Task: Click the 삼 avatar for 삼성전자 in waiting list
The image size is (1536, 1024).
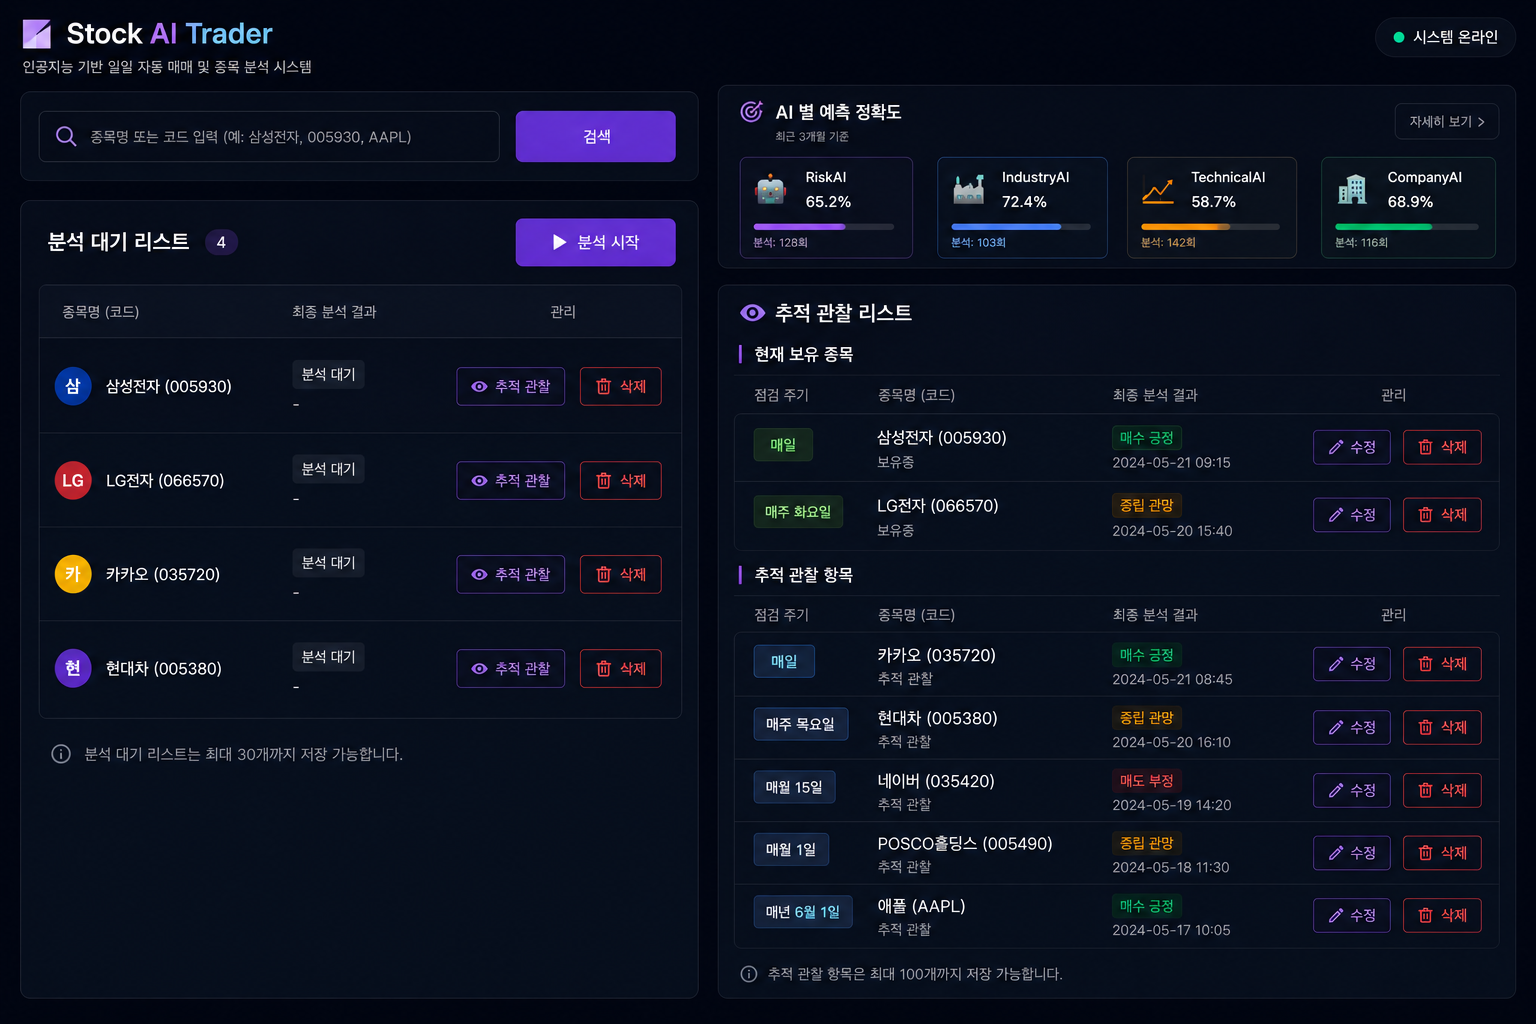Action: click(73, 386)
